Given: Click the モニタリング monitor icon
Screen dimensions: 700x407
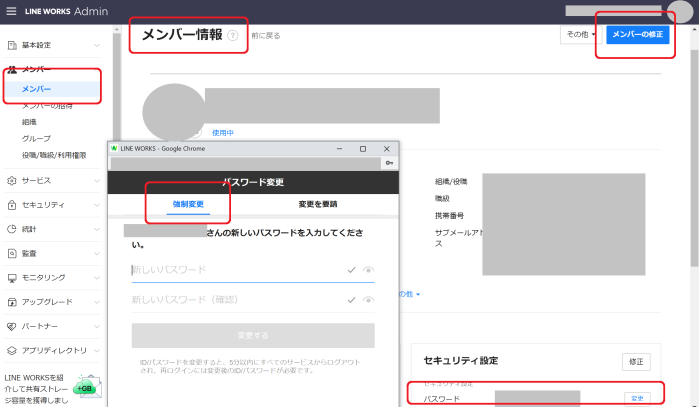Looking at the screenshot, I should 12,278.
